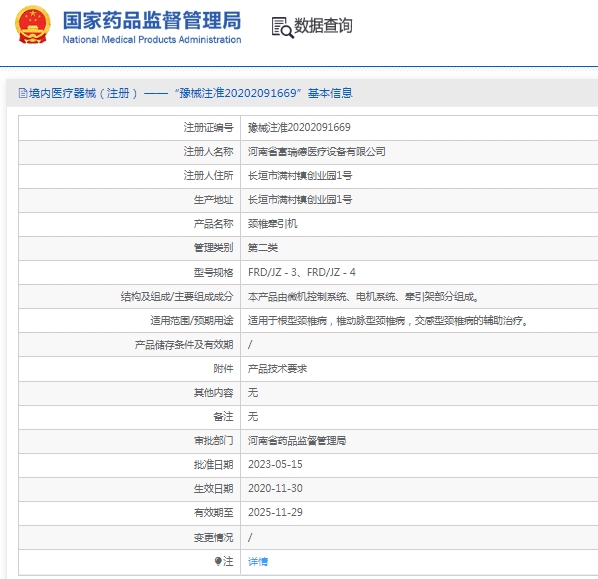Select 产品技术要求 attachment value
The width and height of the screenshot is (598, 579).
pos(277,368)
